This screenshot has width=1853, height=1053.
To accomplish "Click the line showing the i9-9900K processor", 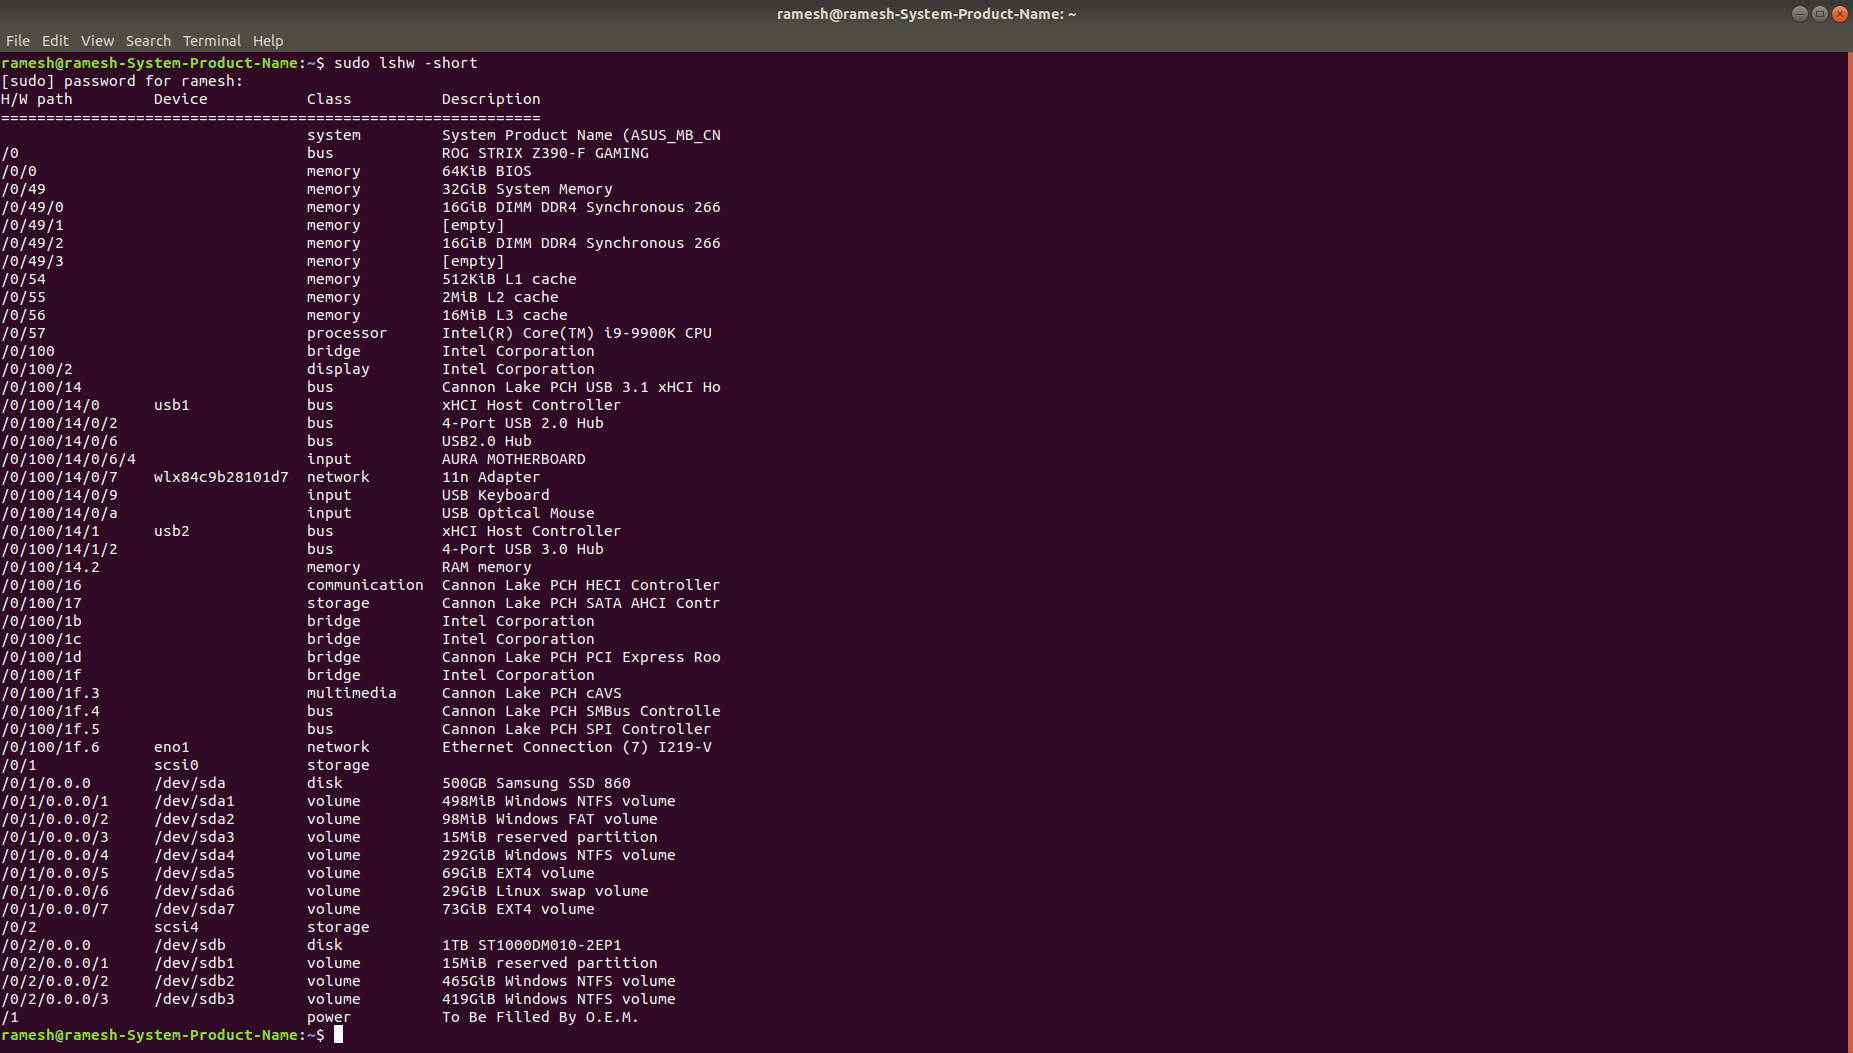I will click(577, 332).
